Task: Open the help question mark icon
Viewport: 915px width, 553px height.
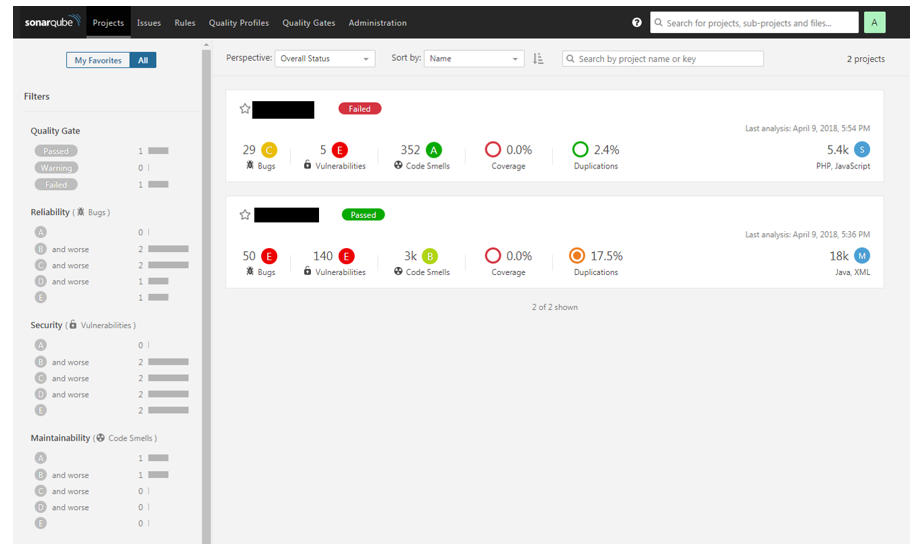Action: point(637,22)
